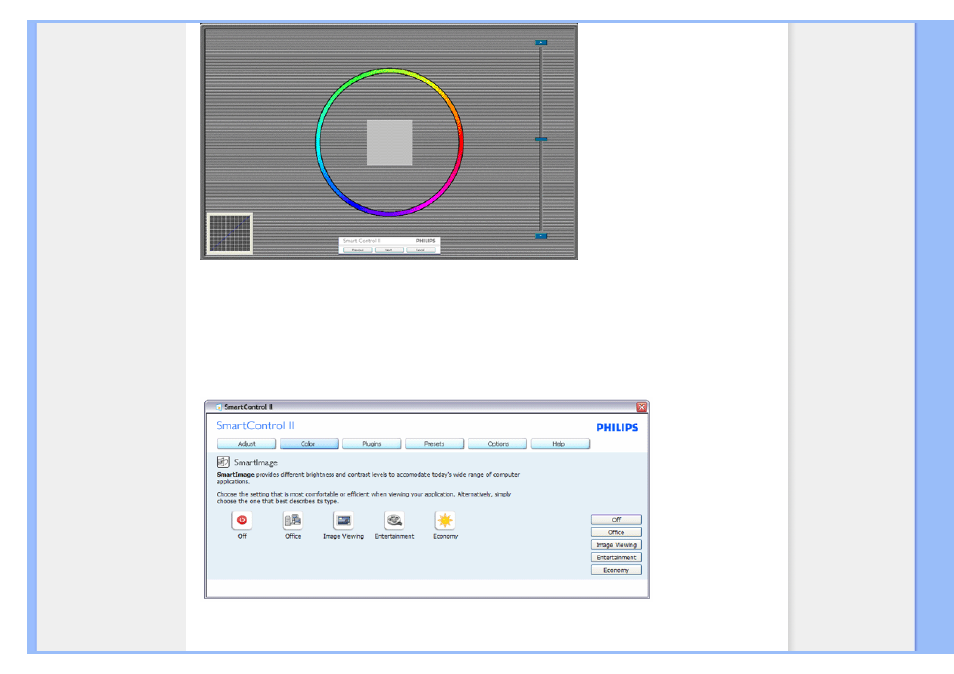Activate the Economy sun icon
This screenshot has height=674, width=954.
click(x=445, y=520)
